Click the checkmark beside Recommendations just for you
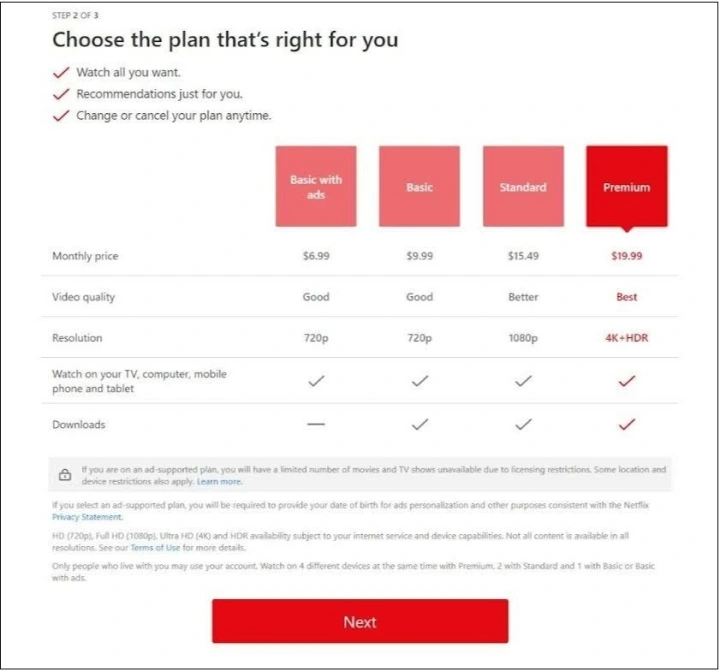The image size is (720, 672). point(61,94)
